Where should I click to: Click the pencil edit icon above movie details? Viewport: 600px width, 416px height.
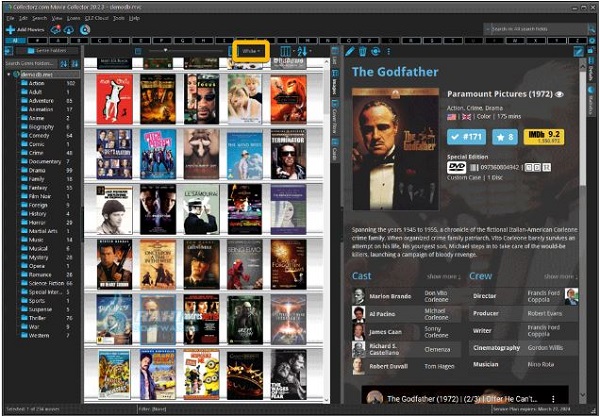coord(349,51)
